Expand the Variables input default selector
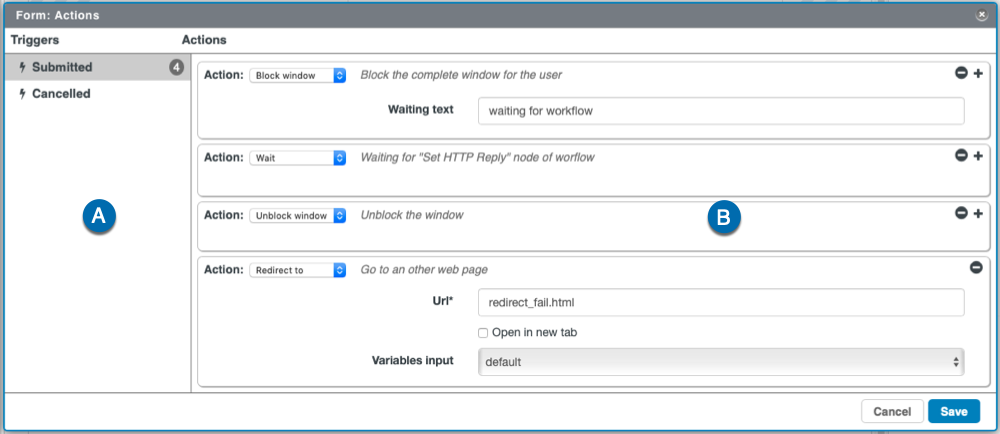The width and height of the screenshot is (1000, 434). coord(721,362)
